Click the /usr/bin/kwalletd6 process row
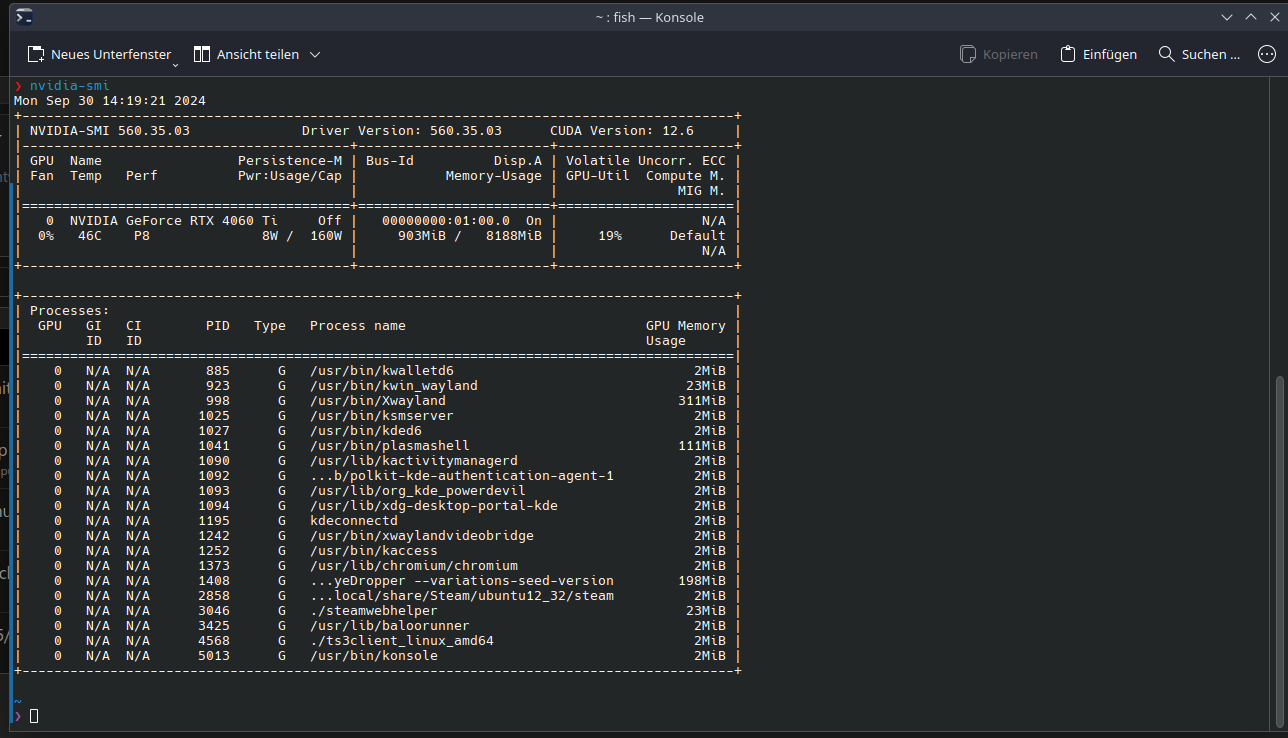The width and height of the screenshot is (1288, 738). [x=377, y=371]
